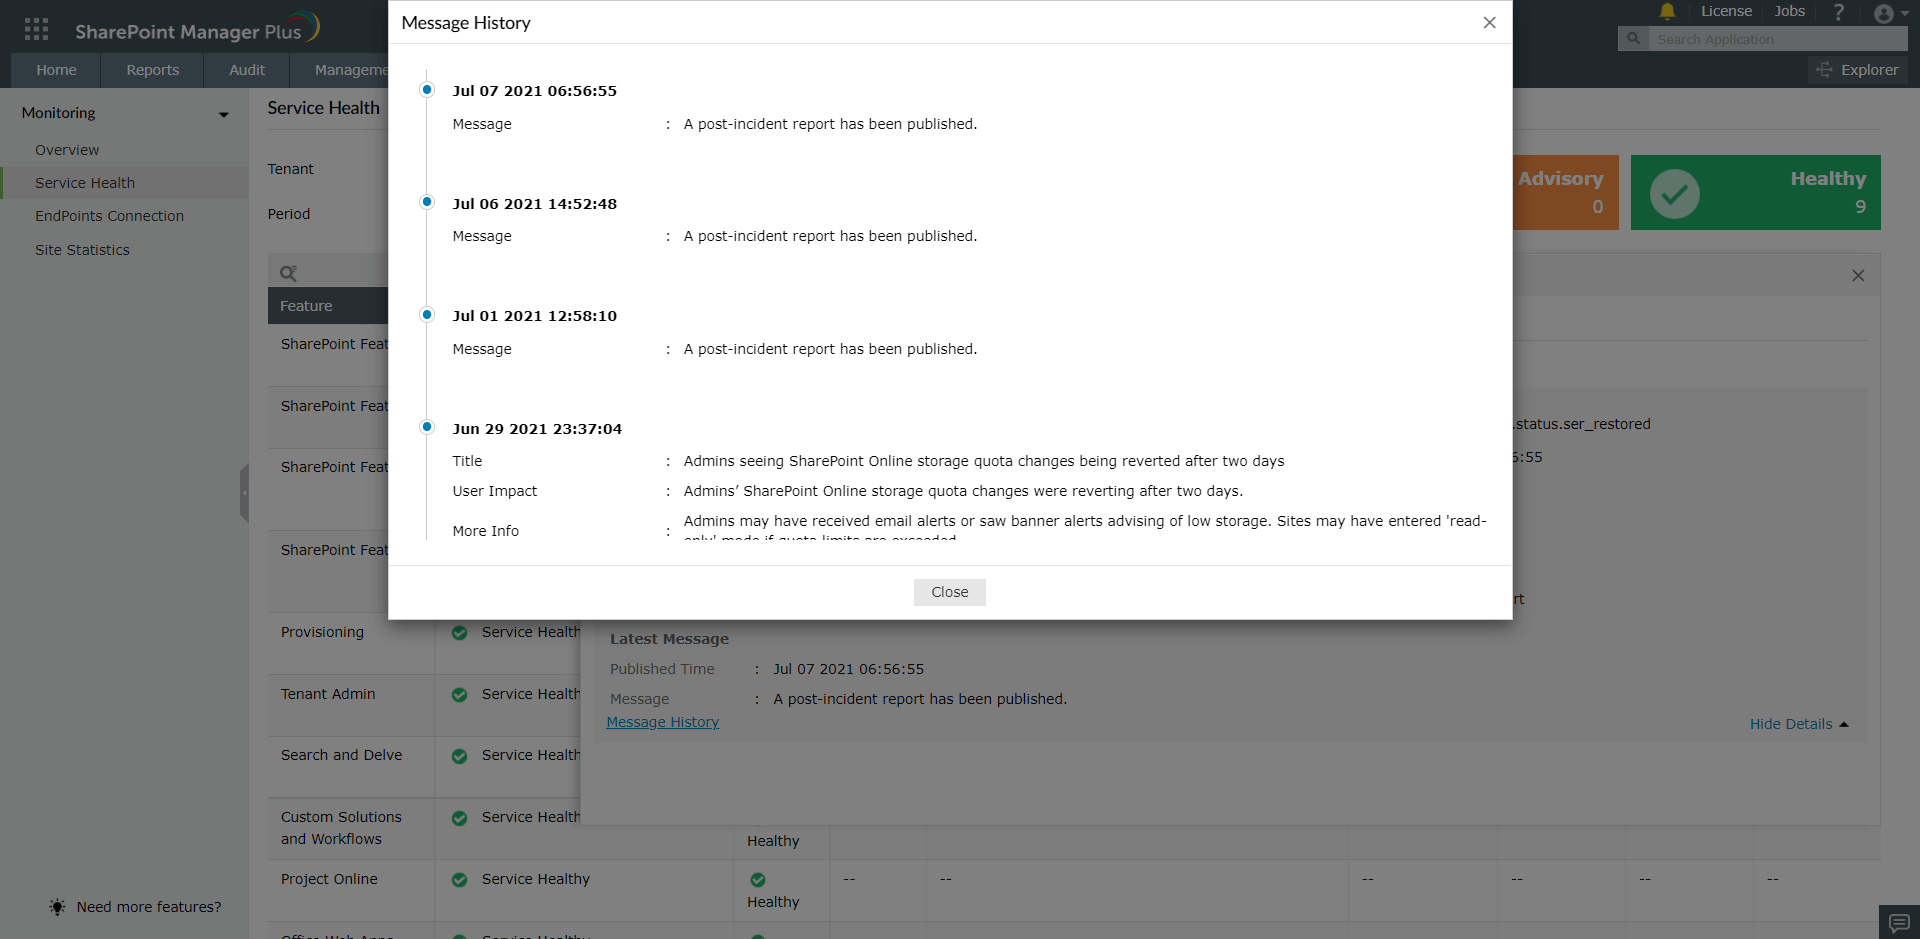Click the lightbulb beside Need more features

click(x=57, y=907)
